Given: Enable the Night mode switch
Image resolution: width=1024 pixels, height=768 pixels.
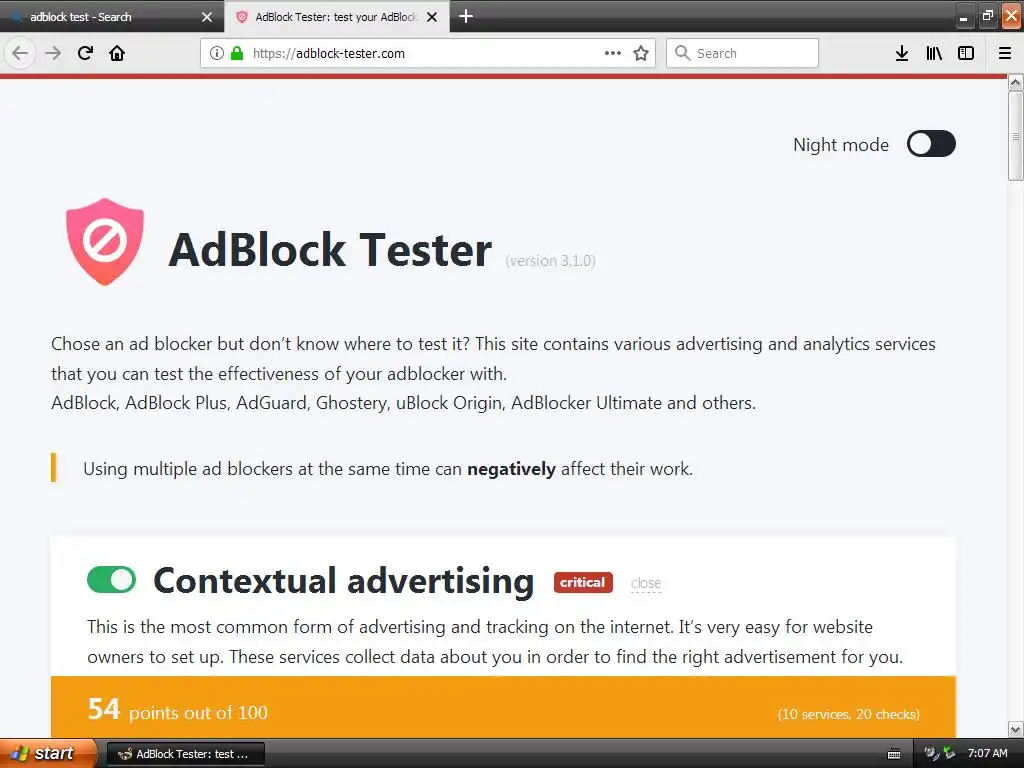Looking at the screenshot, I should [931, 144].
